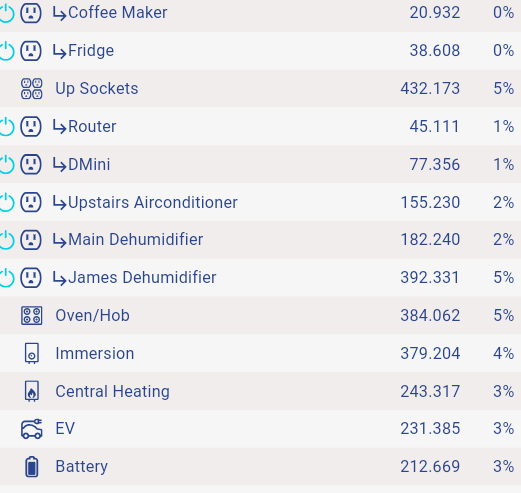
Task: Toggle DMini power button
Action: click(7, 164)
